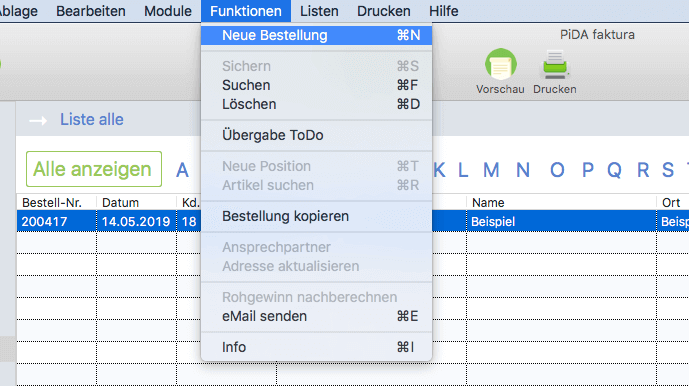Open Info from the Funktionen menu
This screenshot has width=689, height=386.
click(316, 347)
